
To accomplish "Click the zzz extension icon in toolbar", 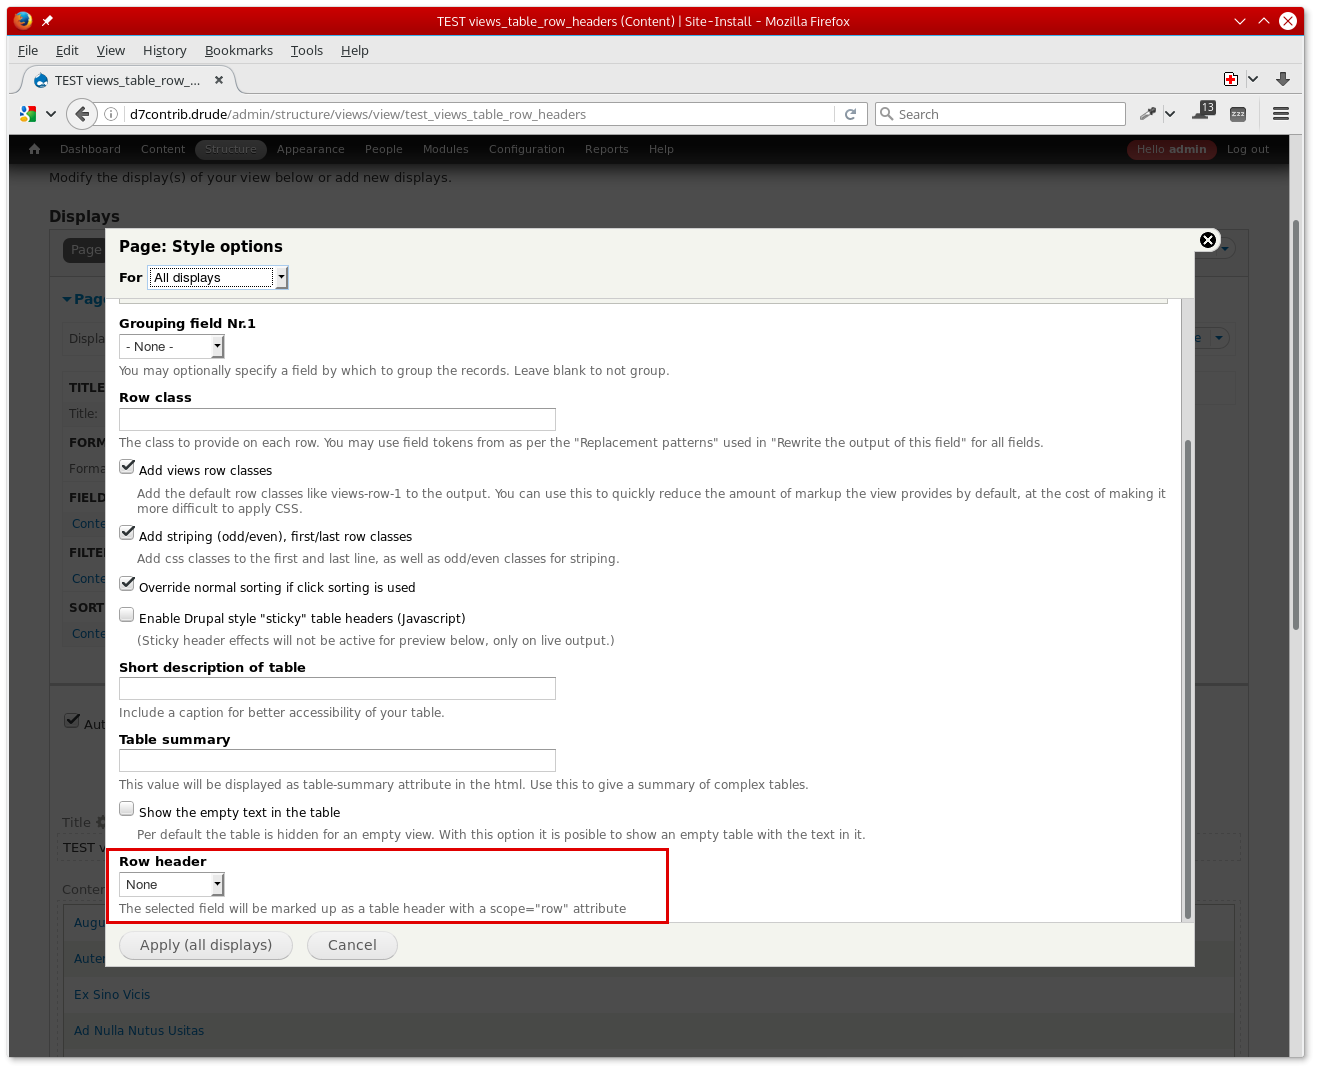I will (1238, 114).
